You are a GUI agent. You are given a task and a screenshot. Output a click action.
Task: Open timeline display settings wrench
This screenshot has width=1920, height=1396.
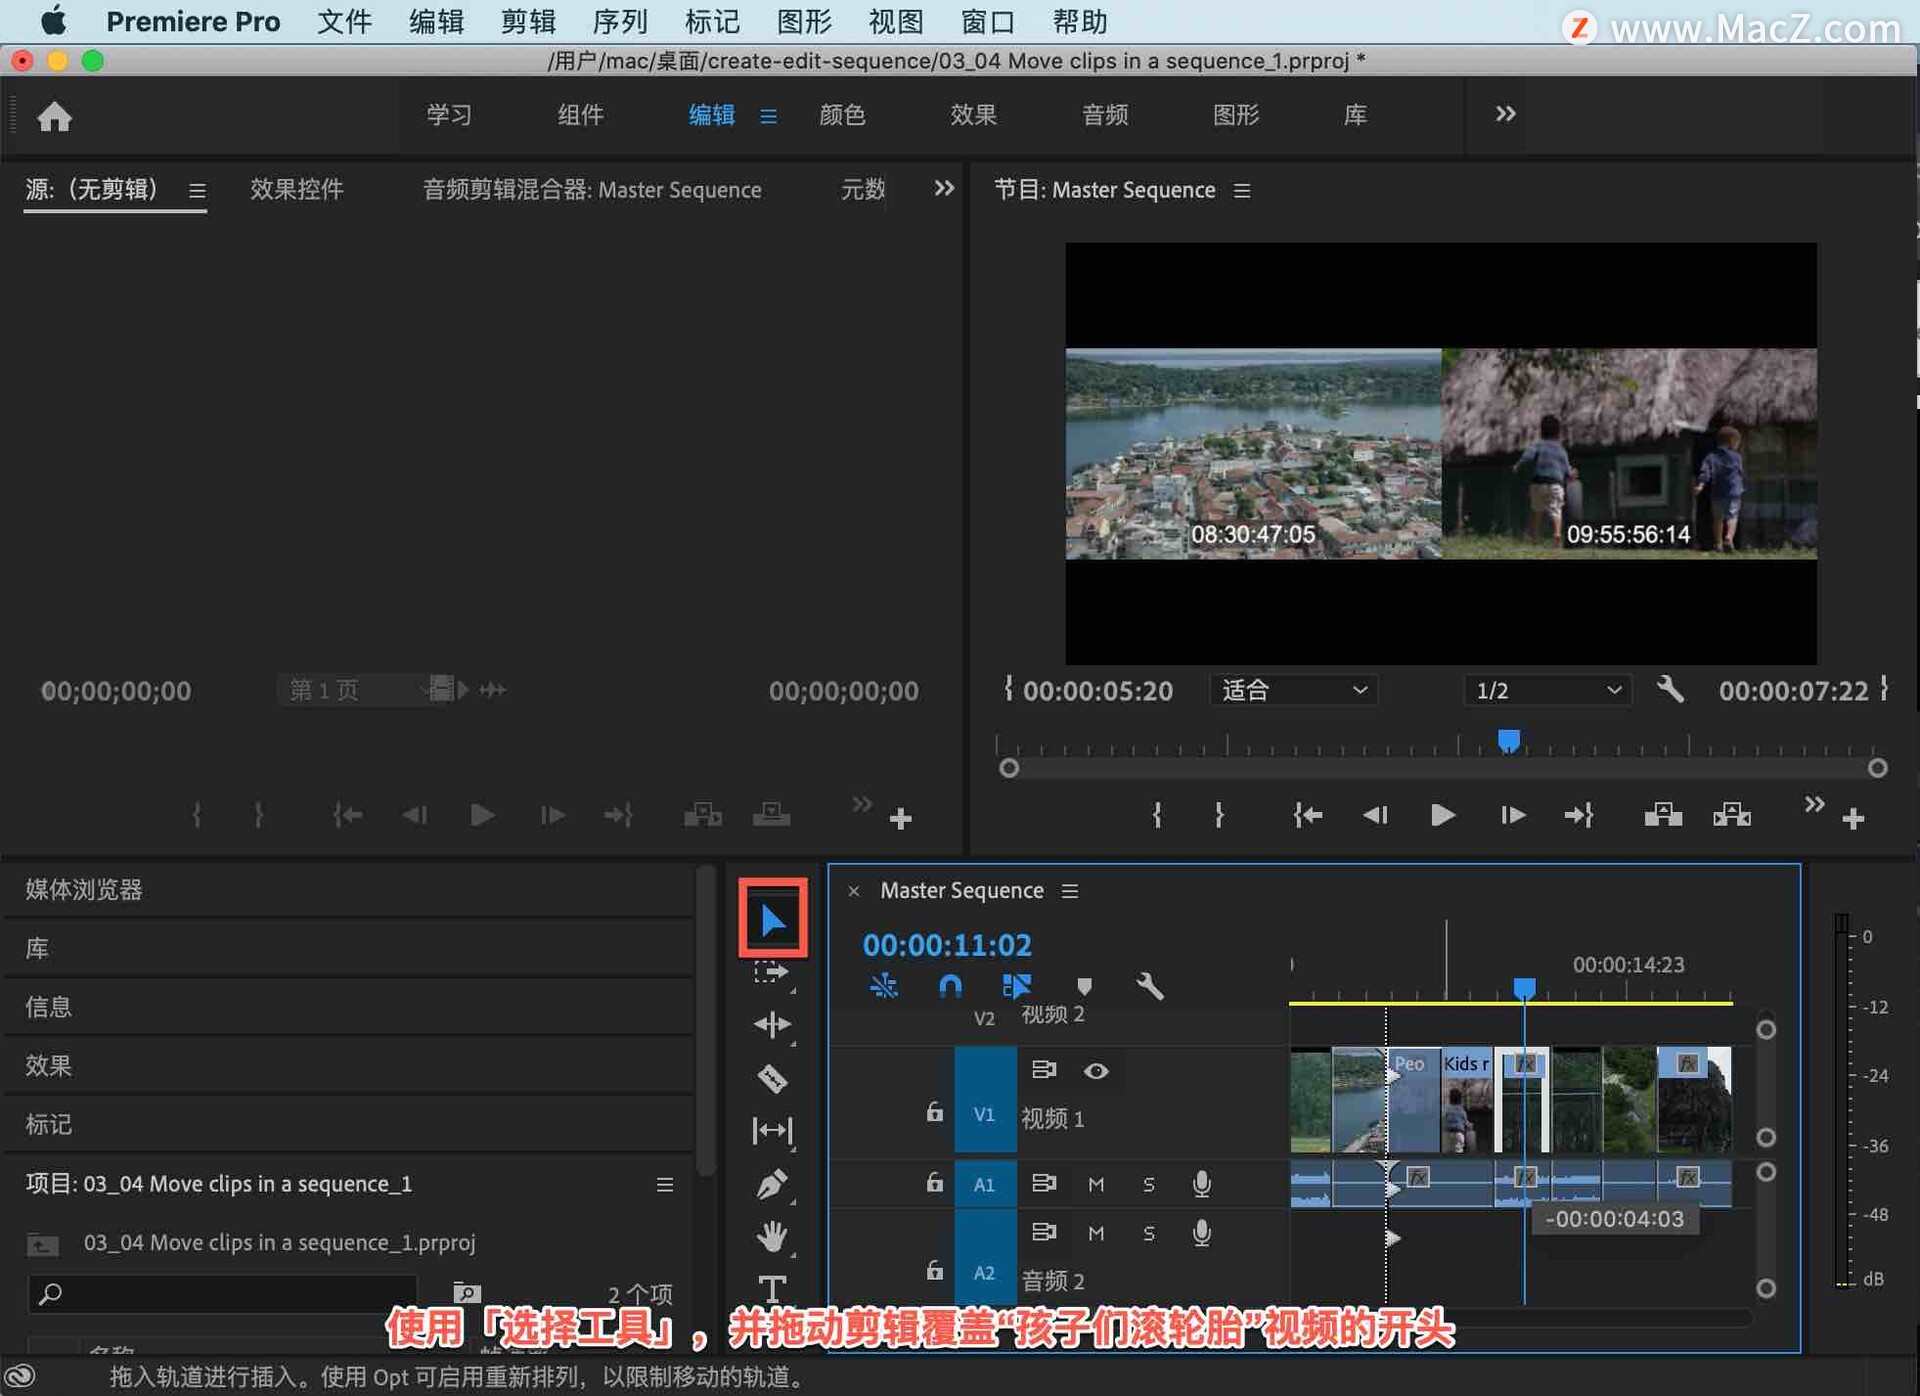point(1150,987)
